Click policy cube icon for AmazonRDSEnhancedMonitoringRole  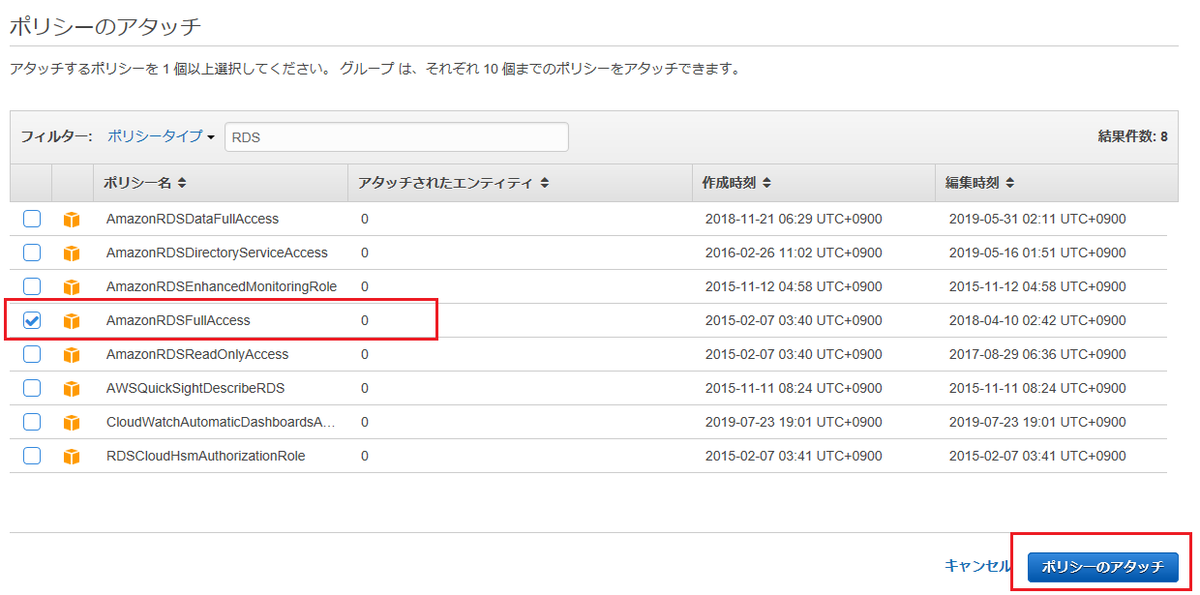(x=71, y=287)
